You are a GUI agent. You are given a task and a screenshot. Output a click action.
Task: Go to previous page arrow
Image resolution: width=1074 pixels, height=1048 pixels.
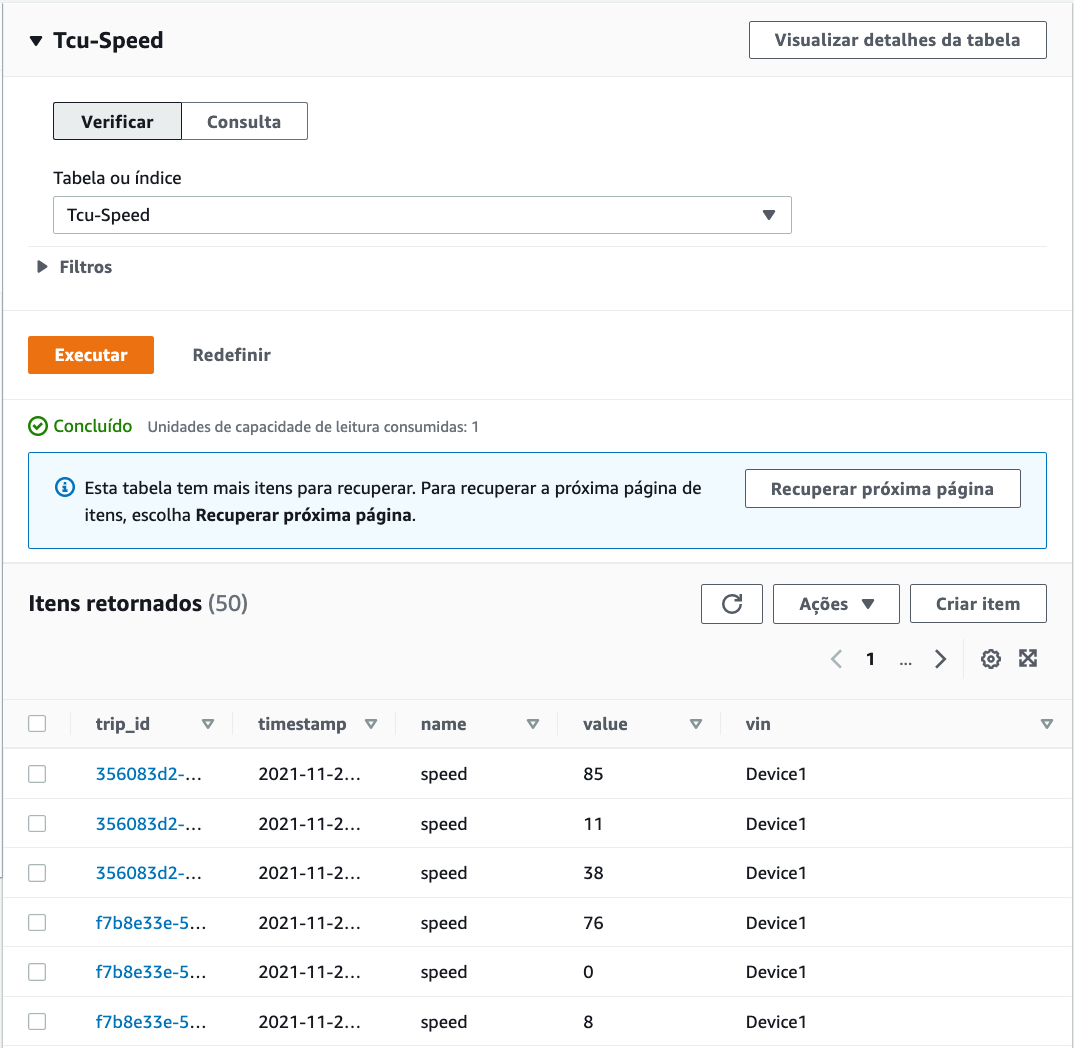836,659
